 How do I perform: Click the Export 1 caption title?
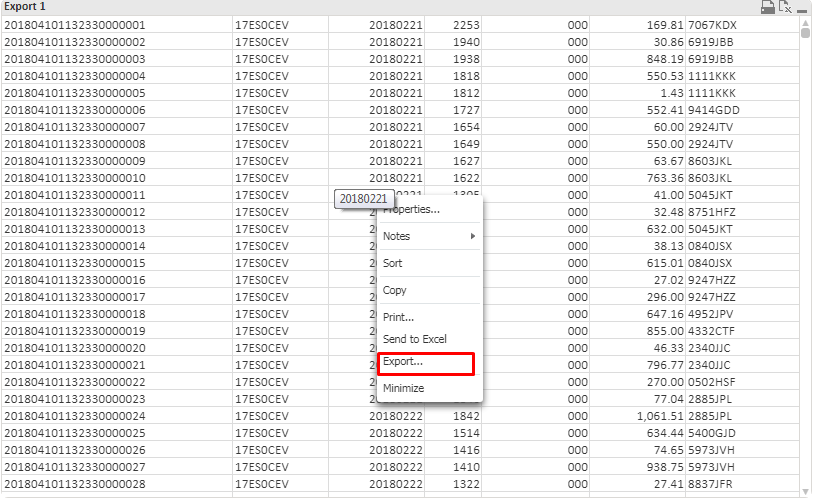point(24,6)
